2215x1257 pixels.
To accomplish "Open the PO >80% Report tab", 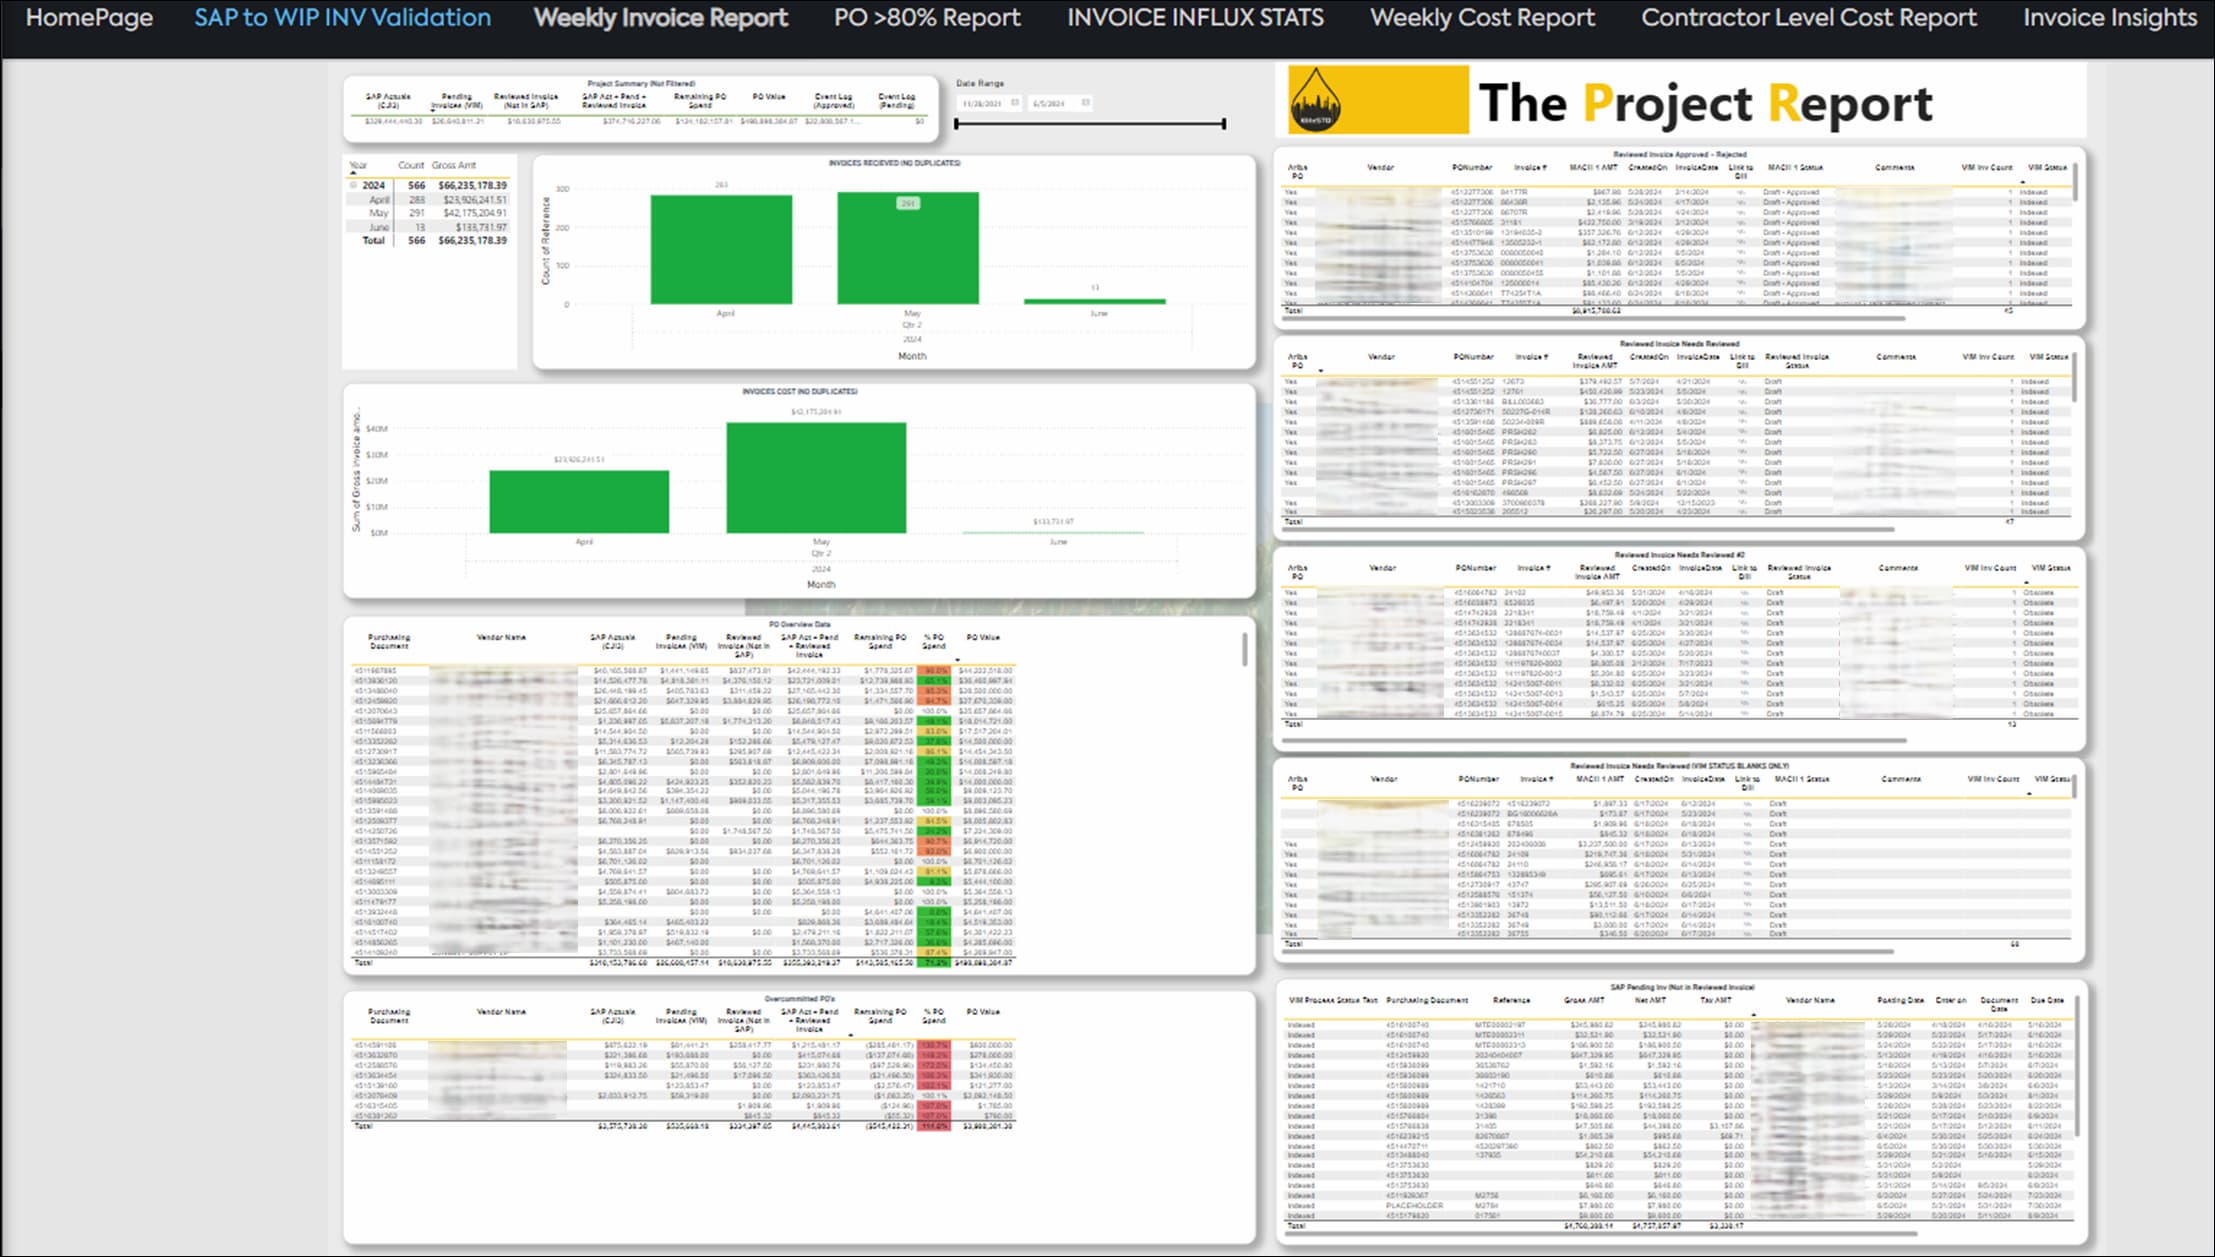I will 927,18.
